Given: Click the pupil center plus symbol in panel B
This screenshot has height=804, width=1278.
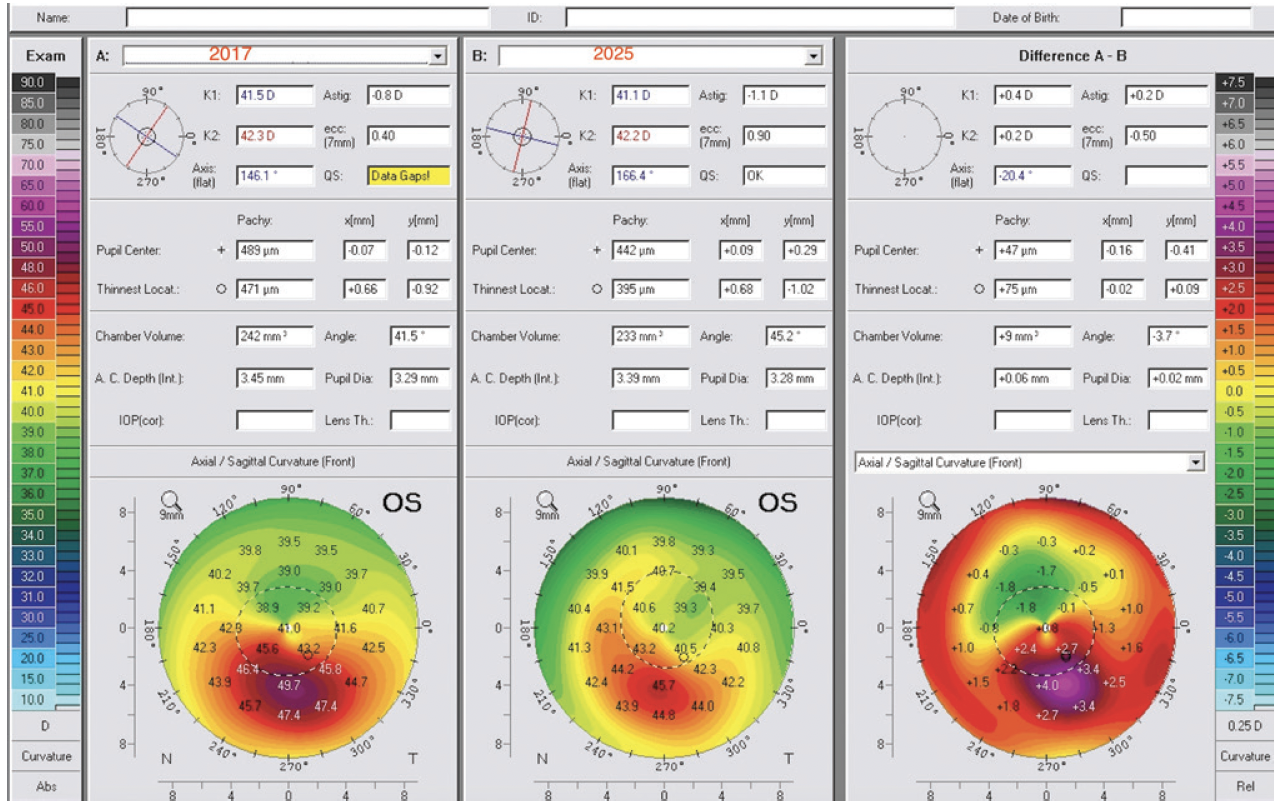Looking at the screenshot, I should (598, 250).
